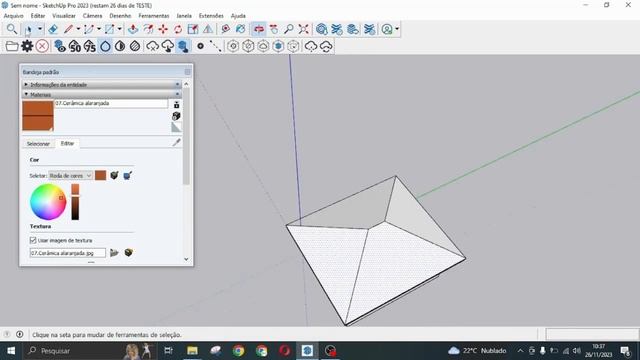Toggle the hatched striped drop icon
The image size is (640, 360).
click(x=135, y=46)
